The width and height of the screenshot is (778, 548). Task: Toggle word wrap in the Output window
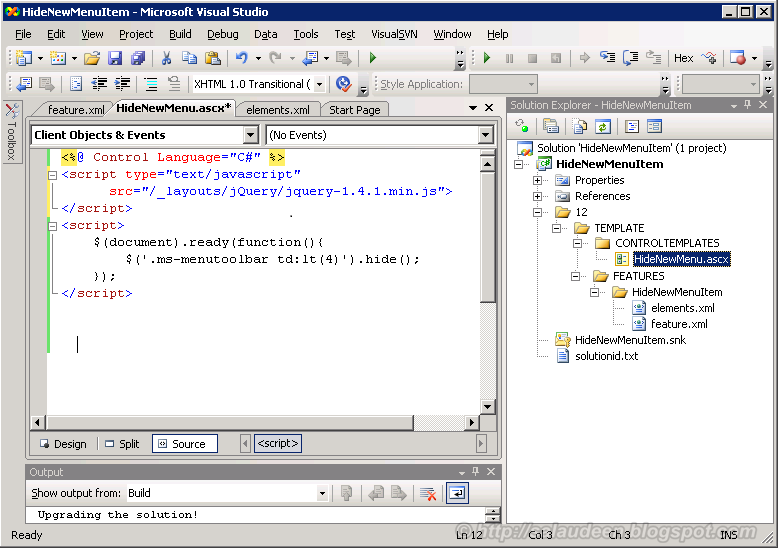[457, 493]
